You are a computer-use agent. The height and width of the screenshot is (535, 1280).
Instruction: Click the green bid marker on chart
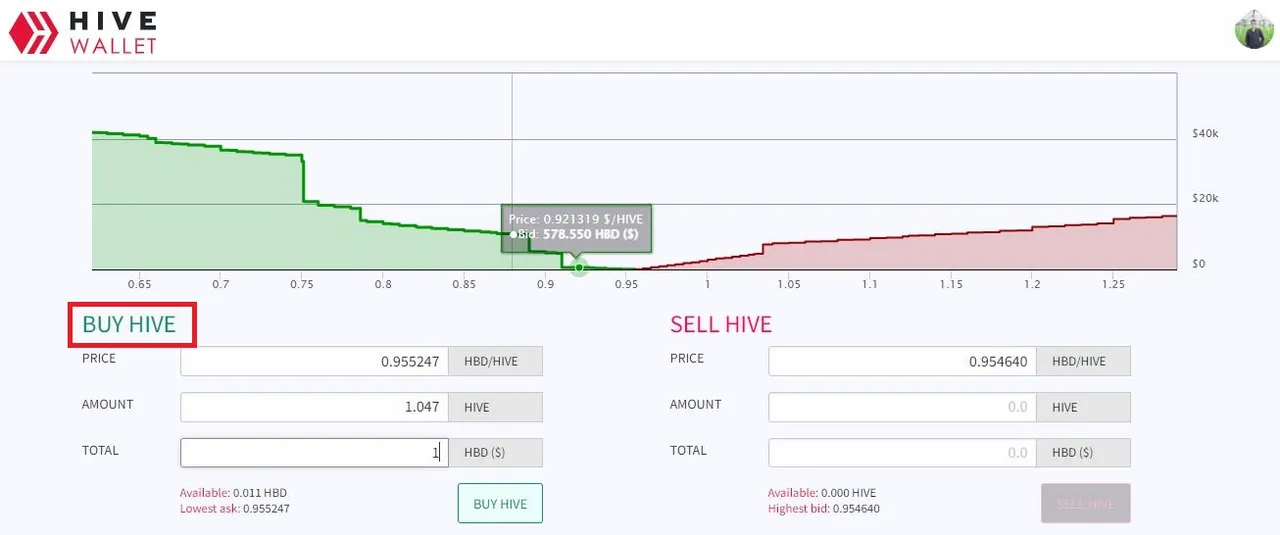pos(579,267)
